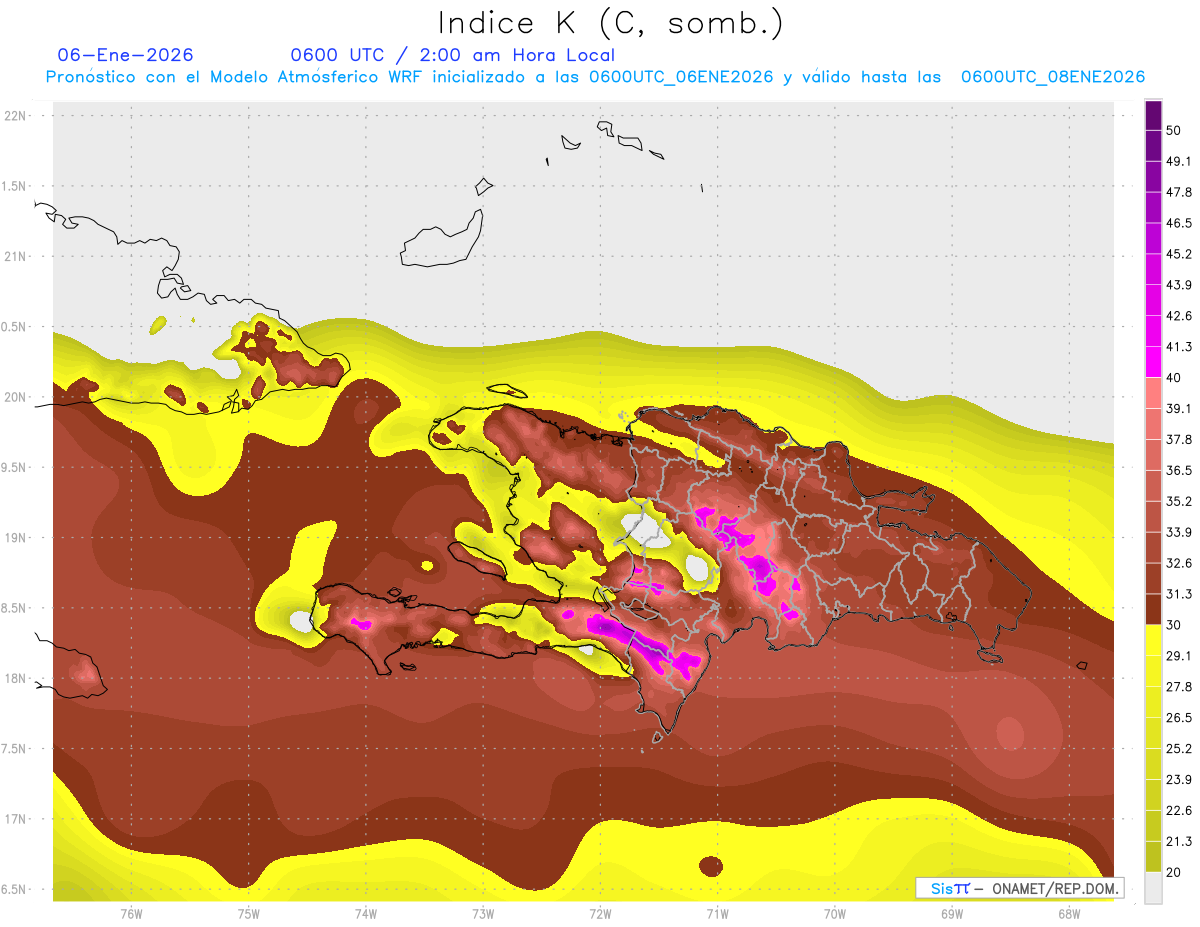Select the colorbar value label "47.8"

click(1178, 192)
